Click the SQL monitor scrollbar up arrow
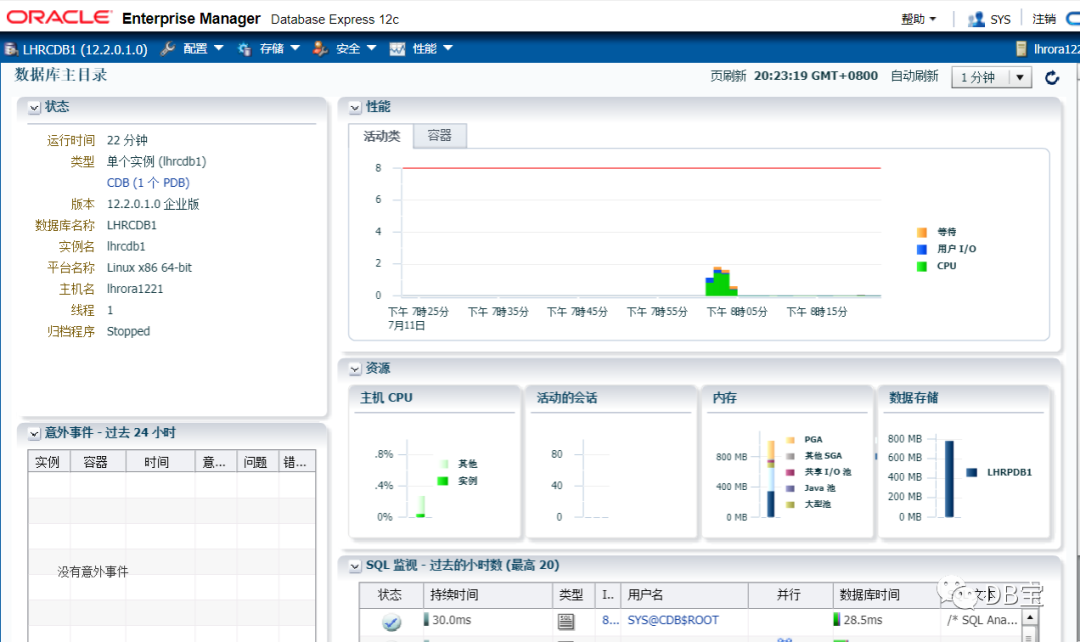 pyautogui.click(x=1030, y=618)
